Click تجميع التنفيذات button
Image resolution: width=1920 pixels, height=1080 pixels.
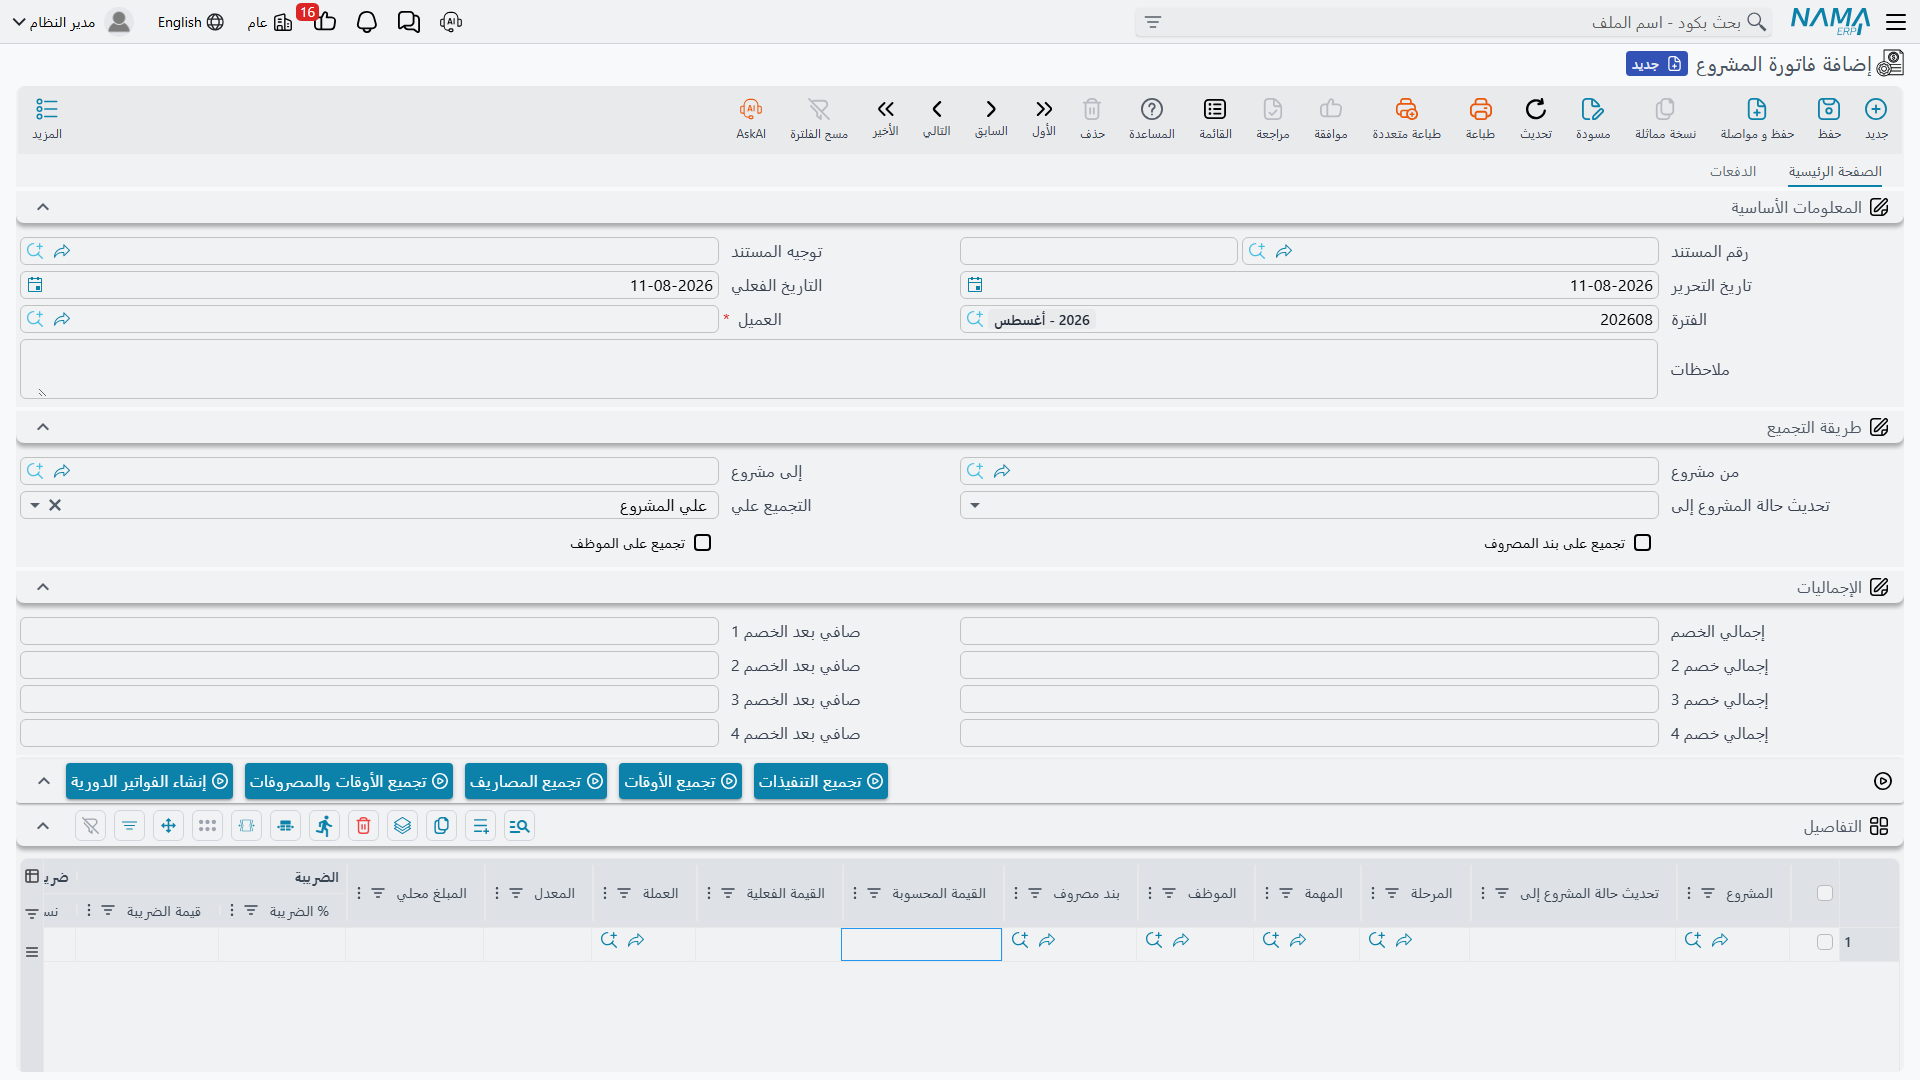[821, 781]
